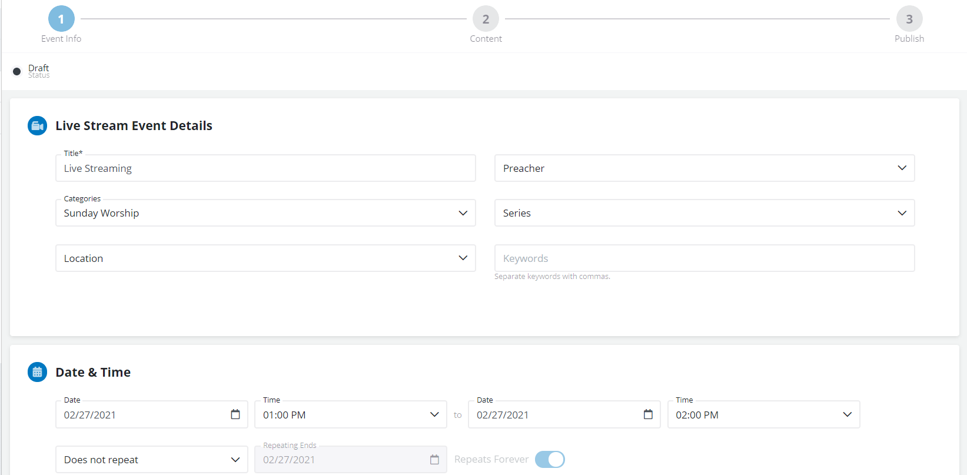The width and height of the screenshot is (967, 475).
Task: Click the Draft status dot indicator
Action: [17, 71]
